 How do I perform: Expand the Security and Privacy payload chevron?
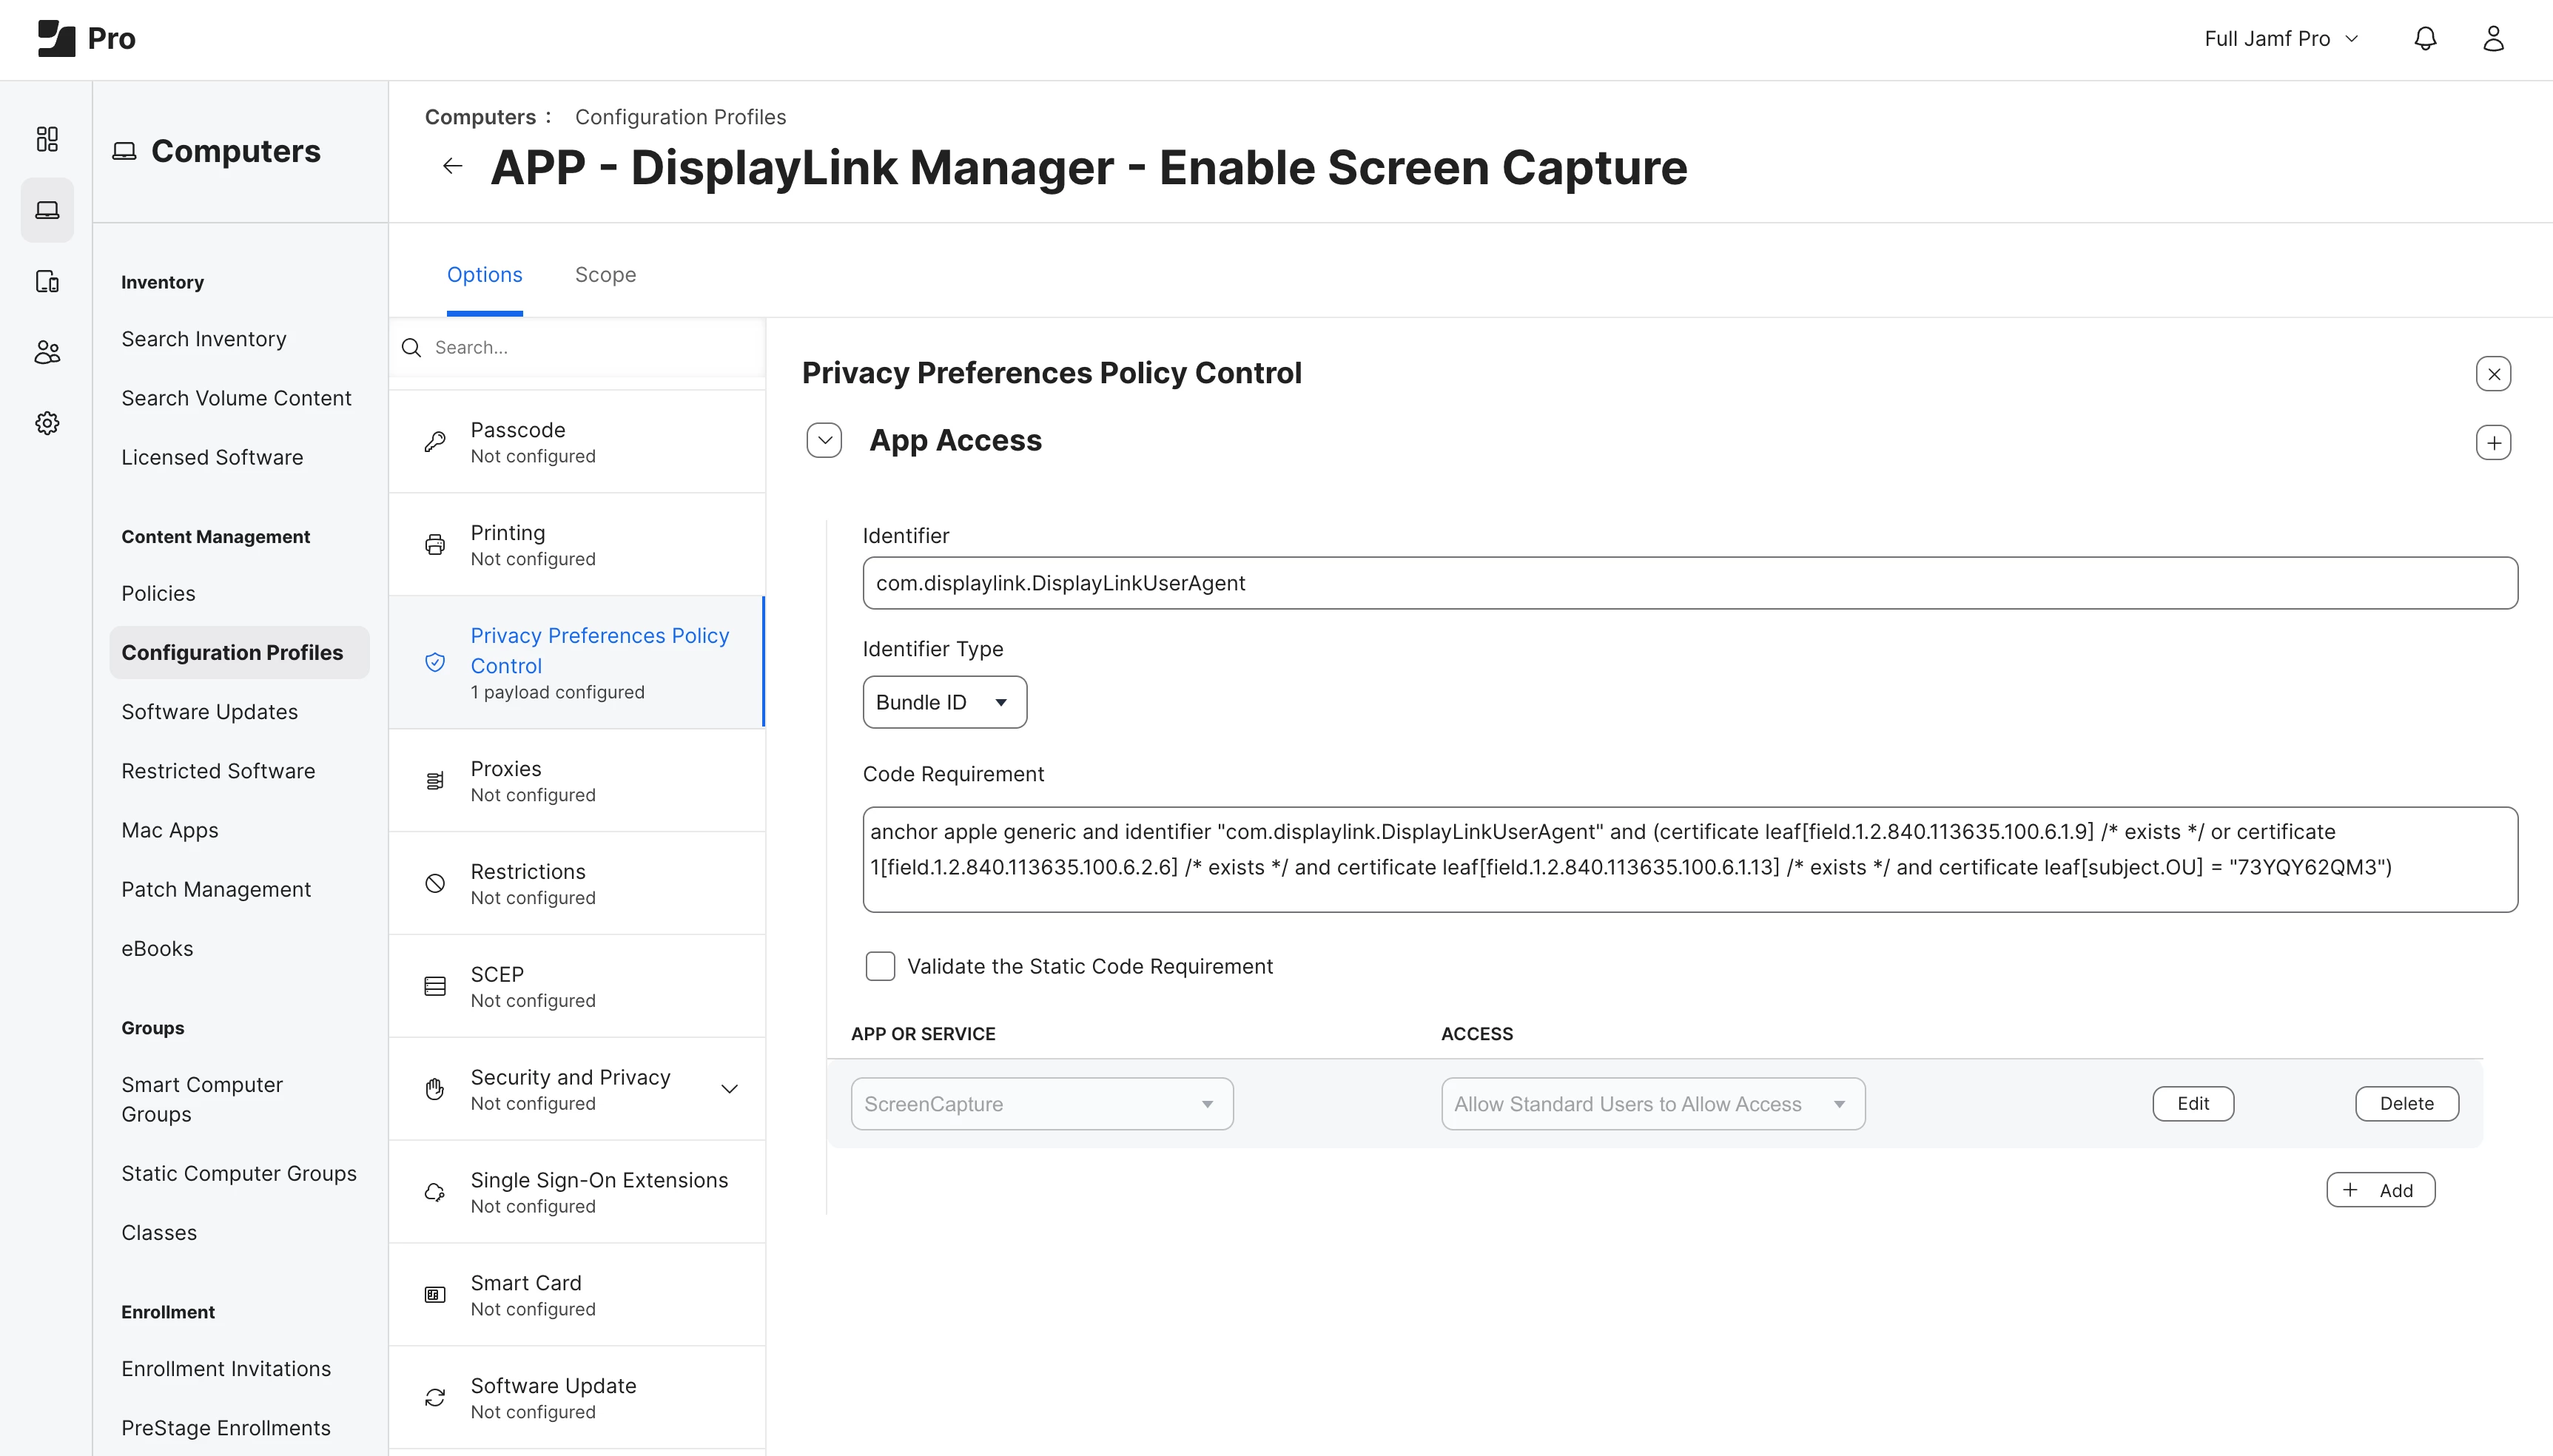coord(730,1089)
